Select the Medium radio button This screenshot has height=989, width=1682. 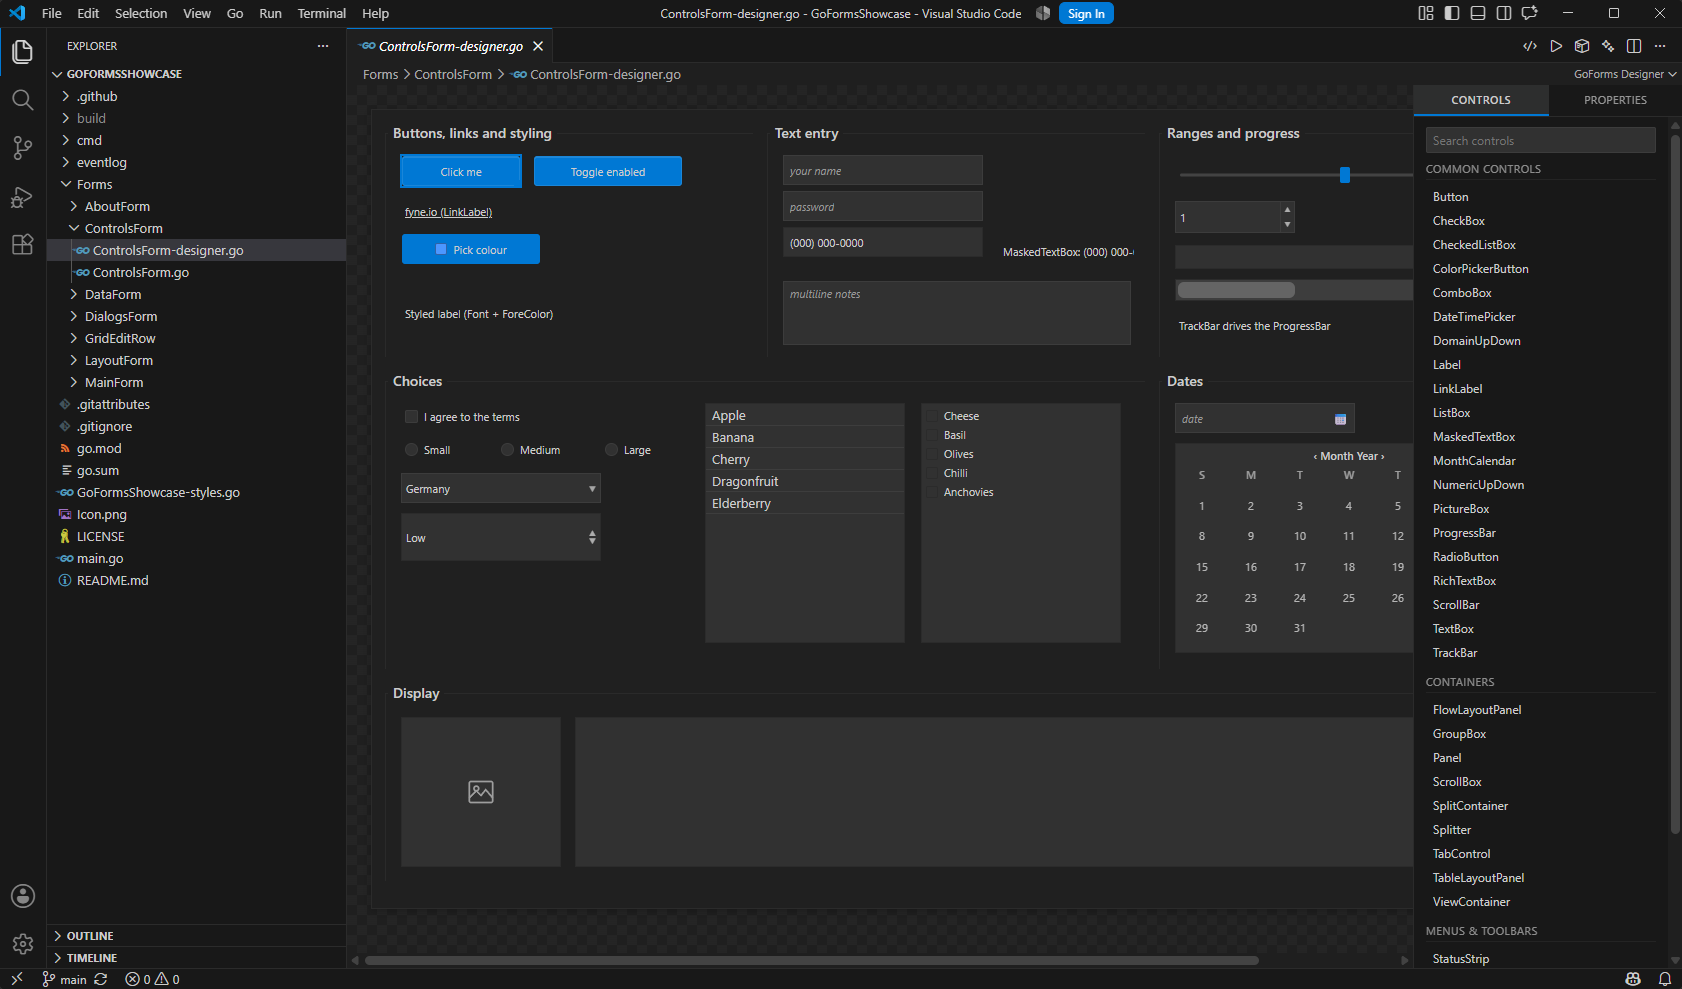tap(507, 450)
